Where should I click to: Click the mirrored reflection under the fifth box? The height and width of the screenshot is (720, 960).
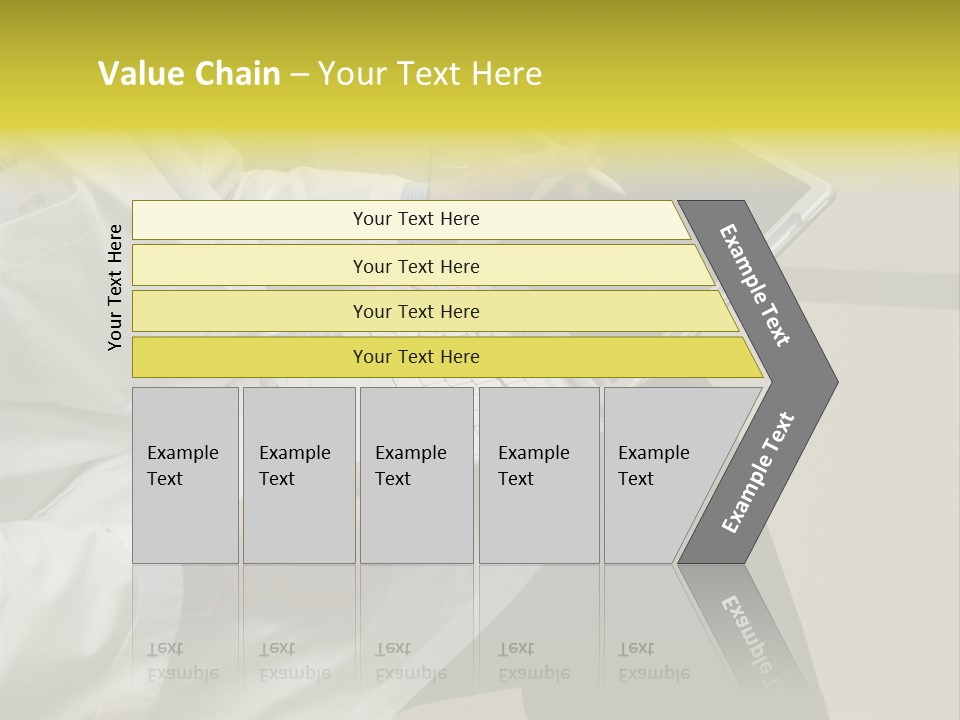[x=654, y=660]
